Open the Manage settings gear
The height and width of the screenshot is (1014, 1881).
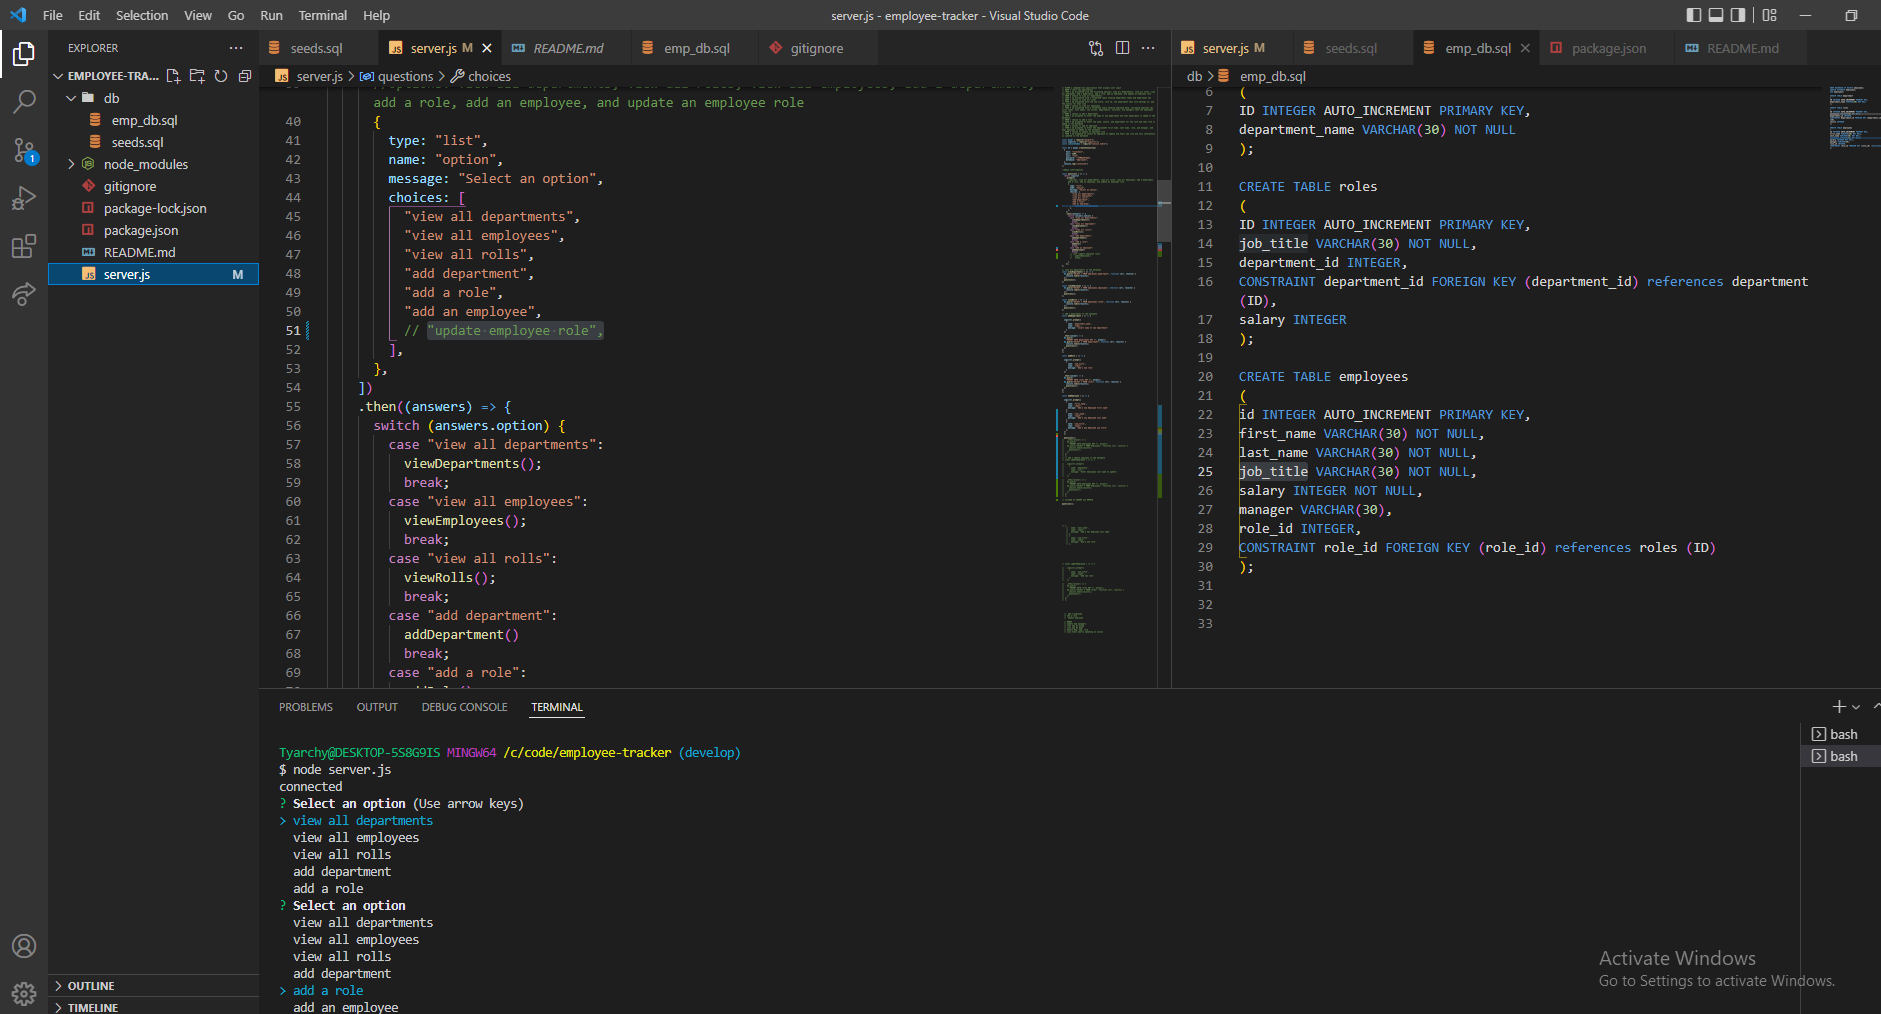click(23, 993)
